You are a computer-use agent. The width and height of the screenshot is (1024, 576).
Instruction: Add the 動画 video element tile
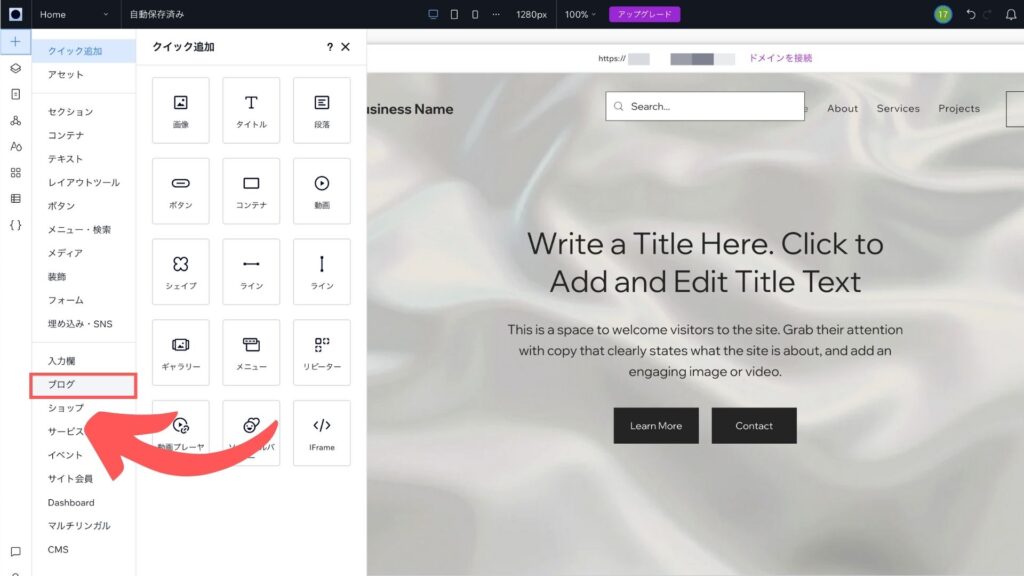322,191
